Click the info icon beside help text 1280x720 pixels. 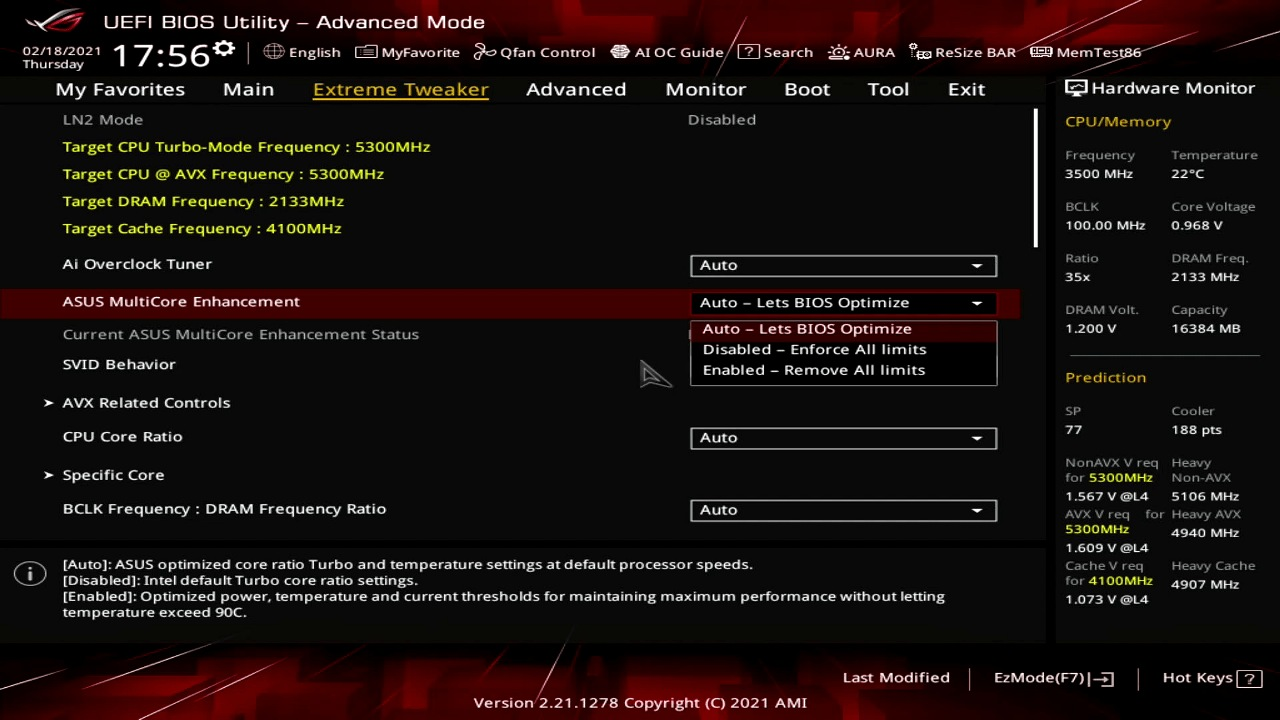30,573
